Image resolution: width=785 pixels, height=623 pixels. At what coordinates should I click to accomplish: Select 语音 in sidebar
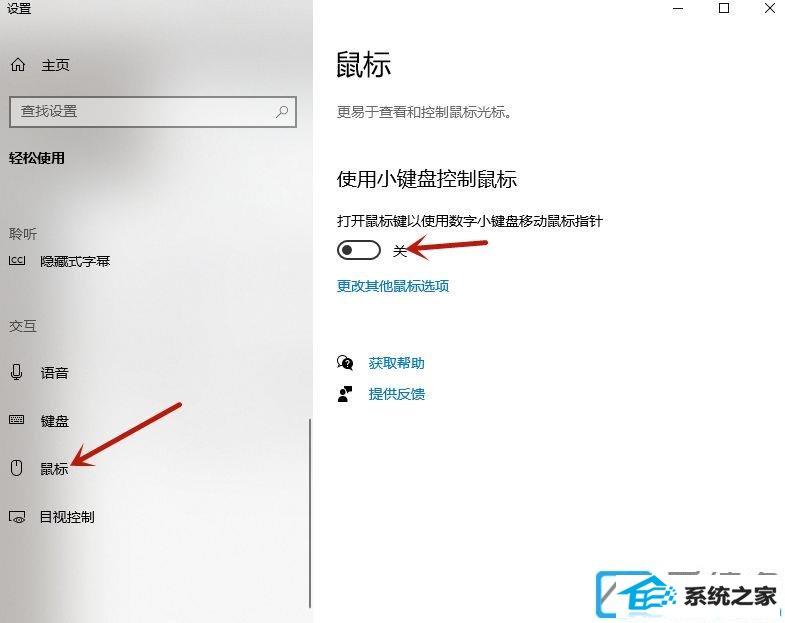pyautogui.click(x=54, y=373)
